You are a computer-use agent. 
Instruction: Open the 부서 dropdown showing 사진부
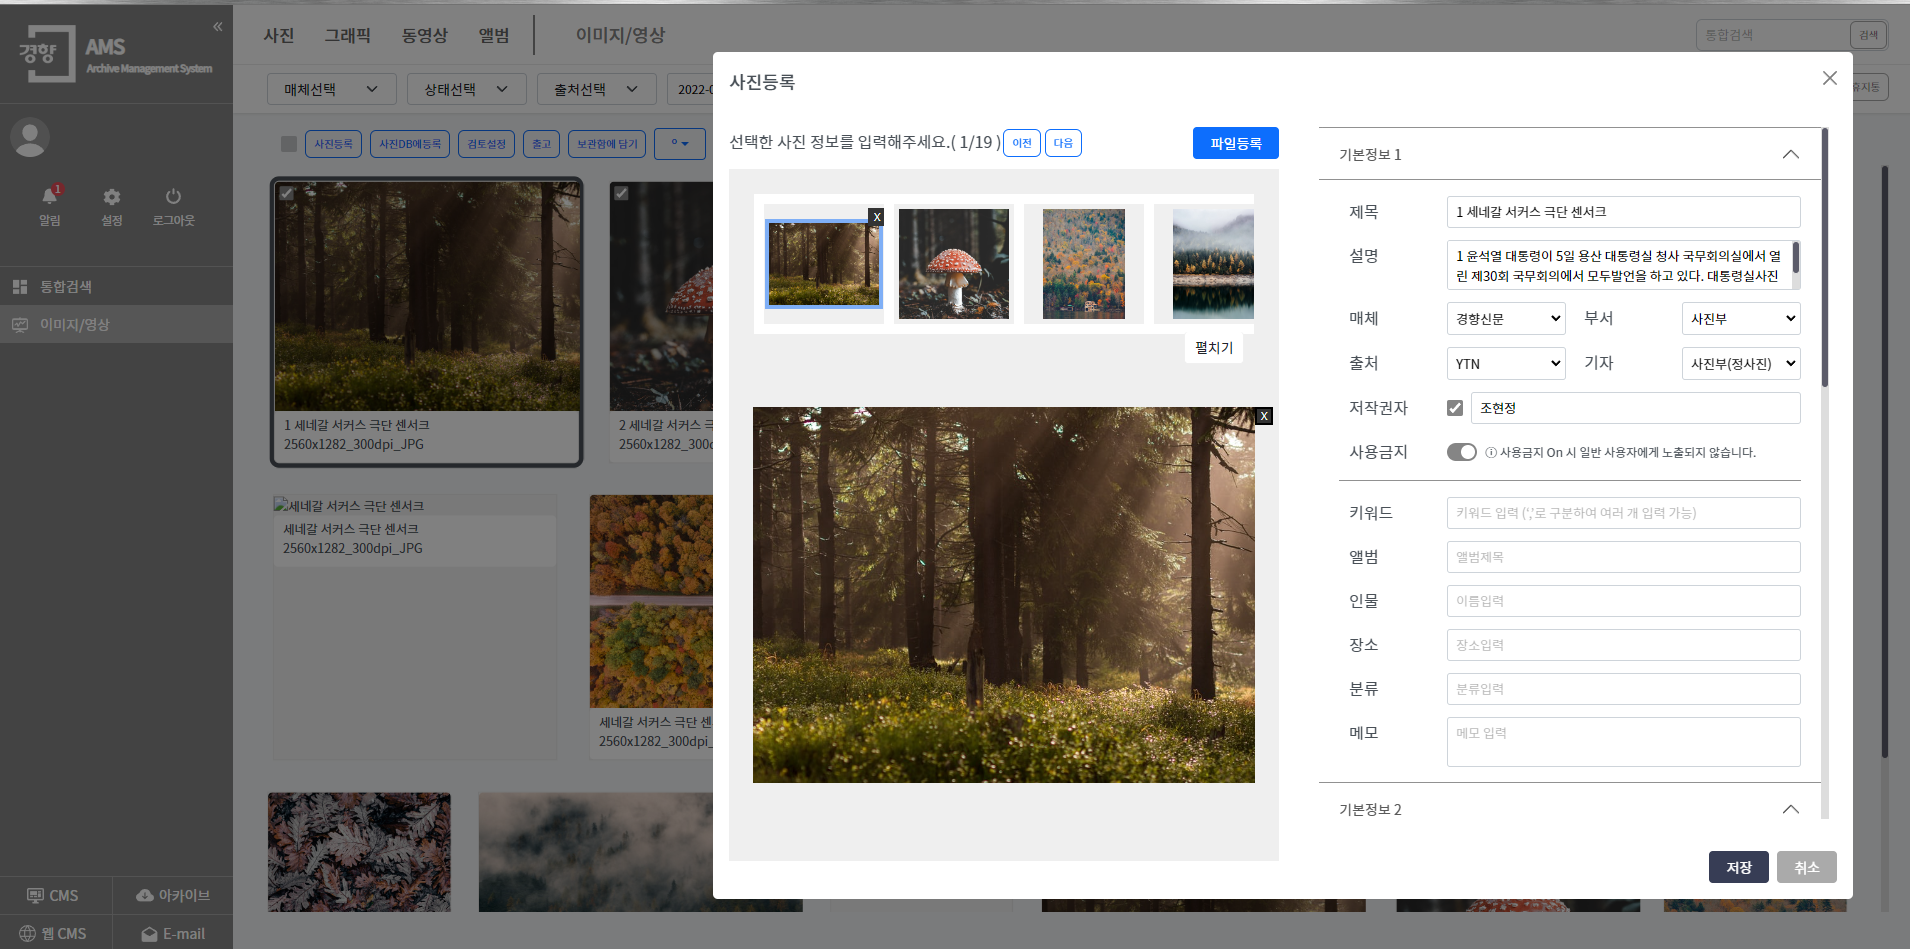[x=1741, y=319]
